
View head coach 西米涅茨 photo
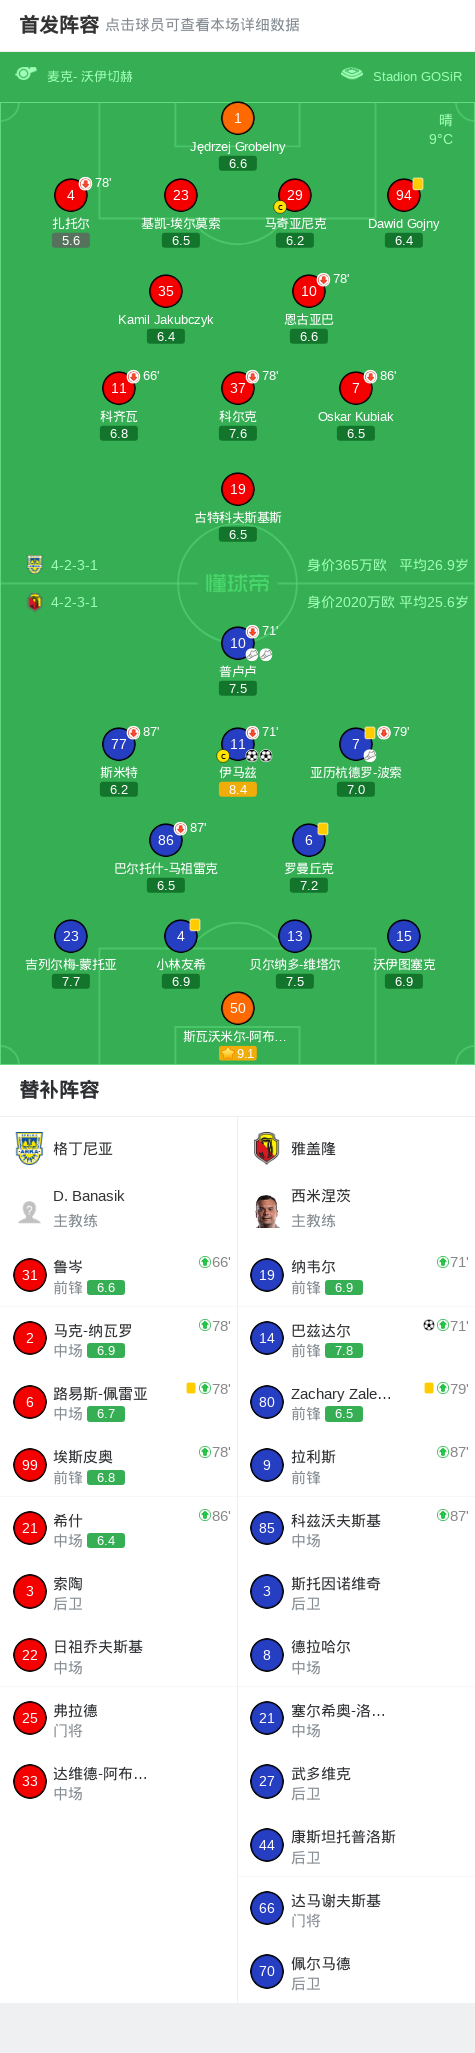(x=267, y=1211)
